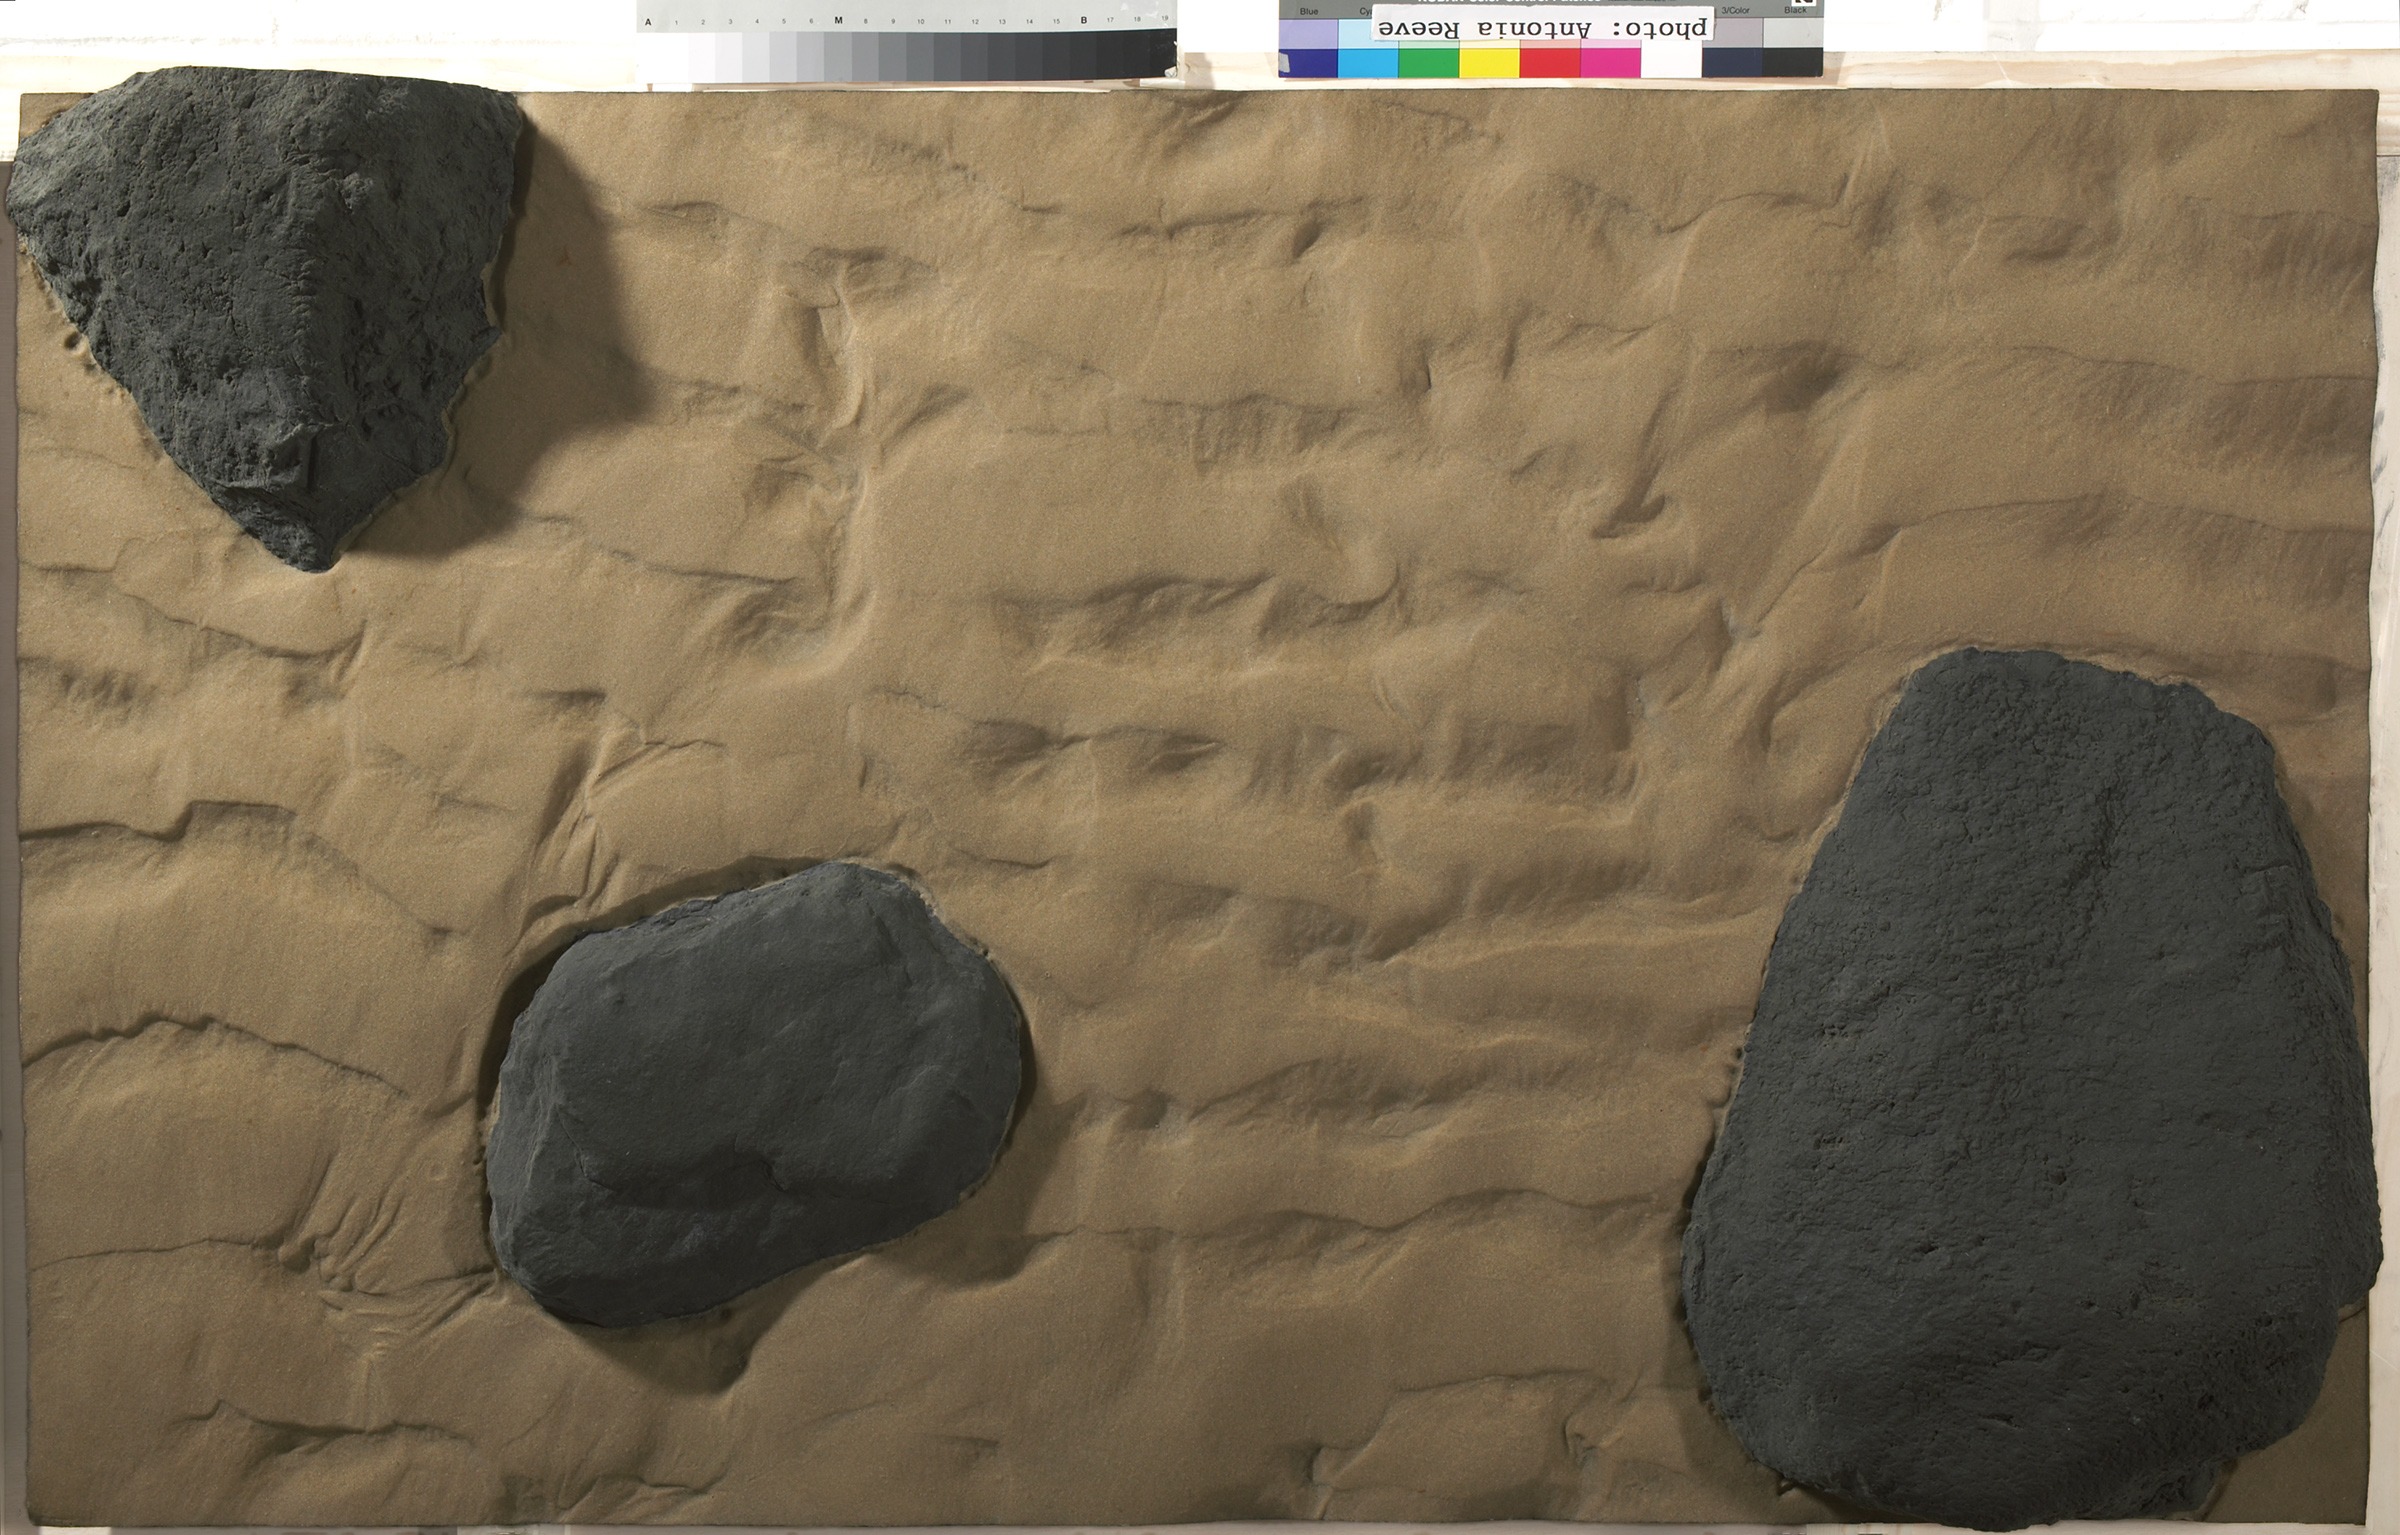Screen dimensions: 2400x1535
Task: Click the letter A on the grayscale wedge
Action: click(x=647, y=21)
